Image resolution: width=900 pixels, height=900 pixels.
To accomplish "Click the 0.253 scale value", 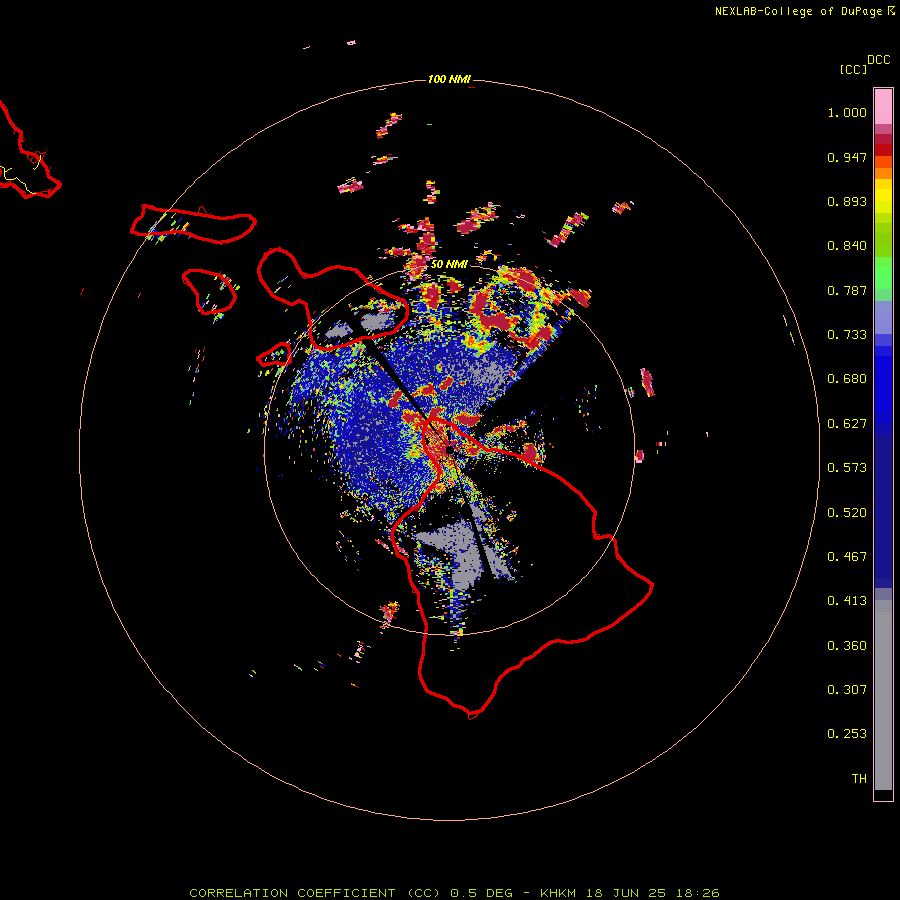I will (x=847, y=734).
